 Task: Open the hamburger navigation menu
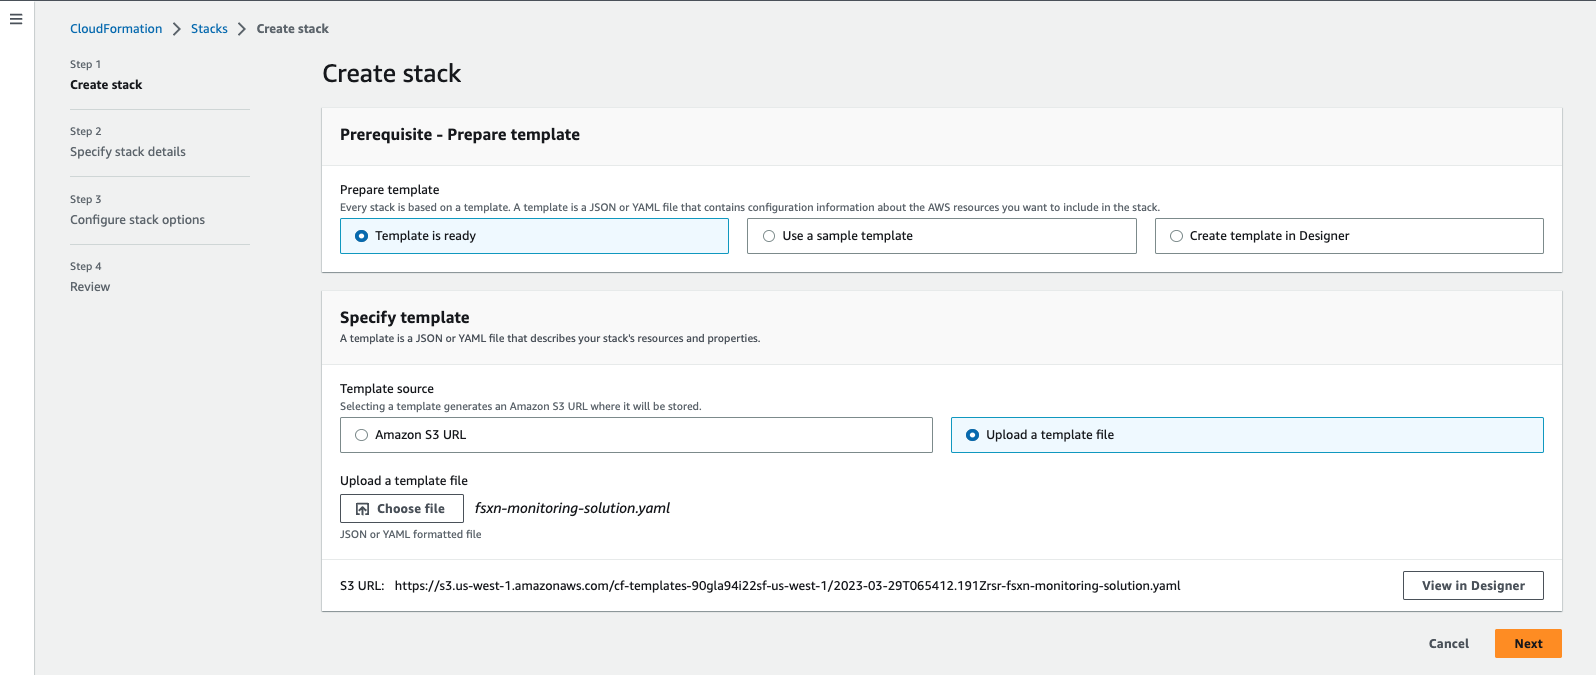coord(16,19)
